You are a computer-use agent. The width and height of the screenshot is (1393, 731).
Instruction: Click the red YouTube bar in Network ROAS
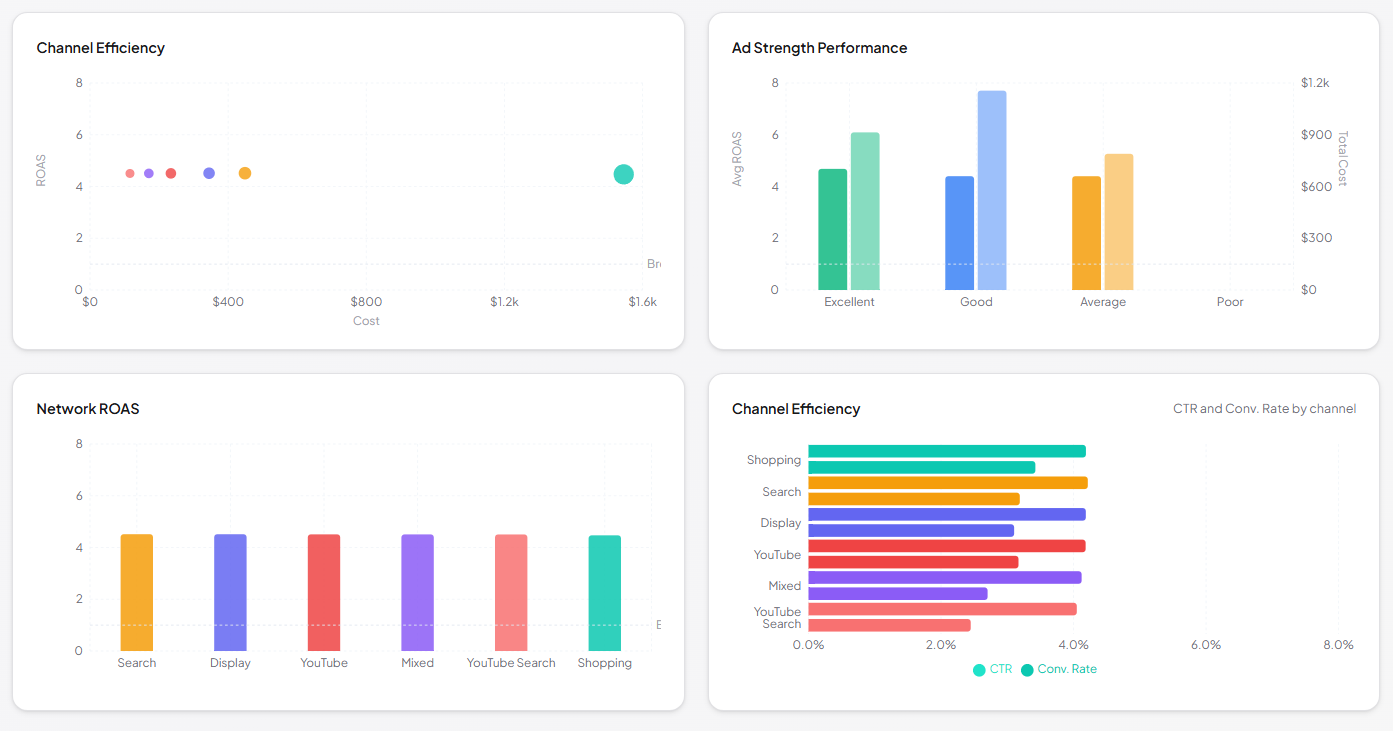coord(324,592)
